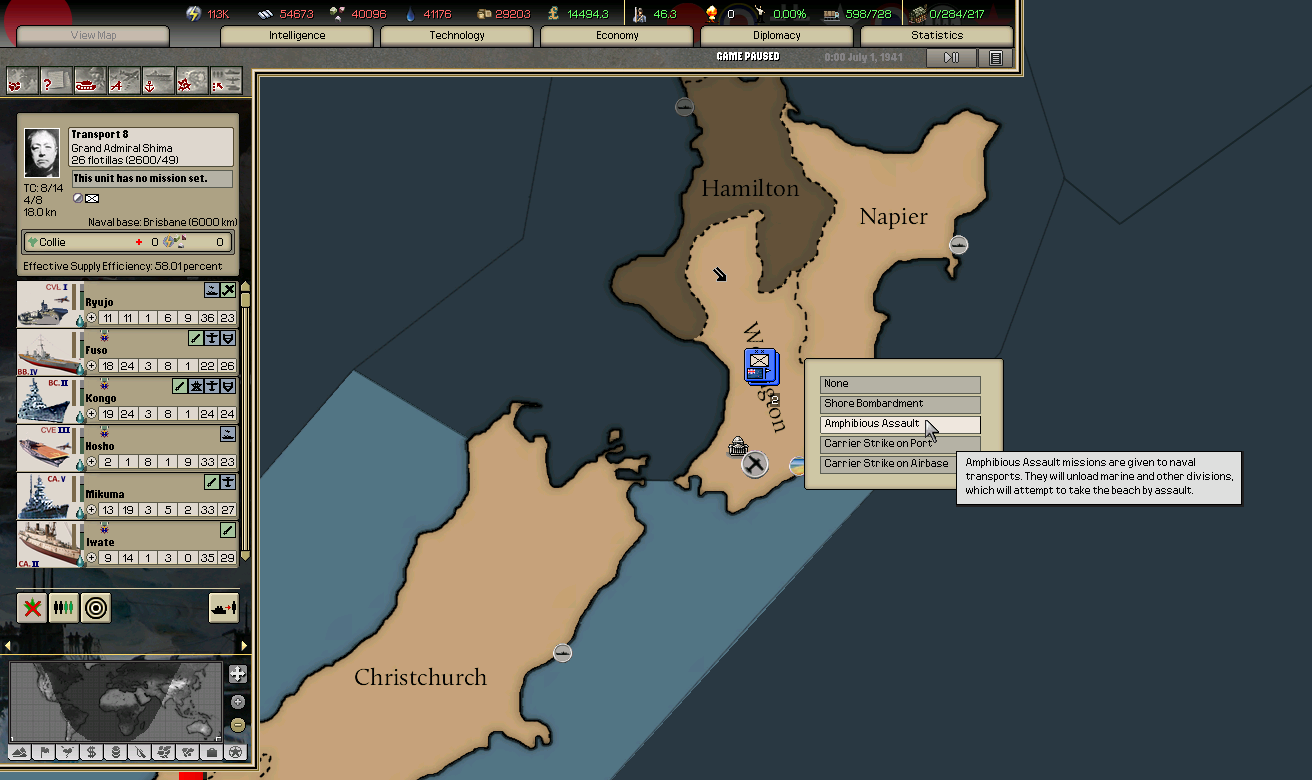Viewport: 1312px width, 780px height.
Task: Expand Fuso ship details plus button
Action: click(92, 366)
